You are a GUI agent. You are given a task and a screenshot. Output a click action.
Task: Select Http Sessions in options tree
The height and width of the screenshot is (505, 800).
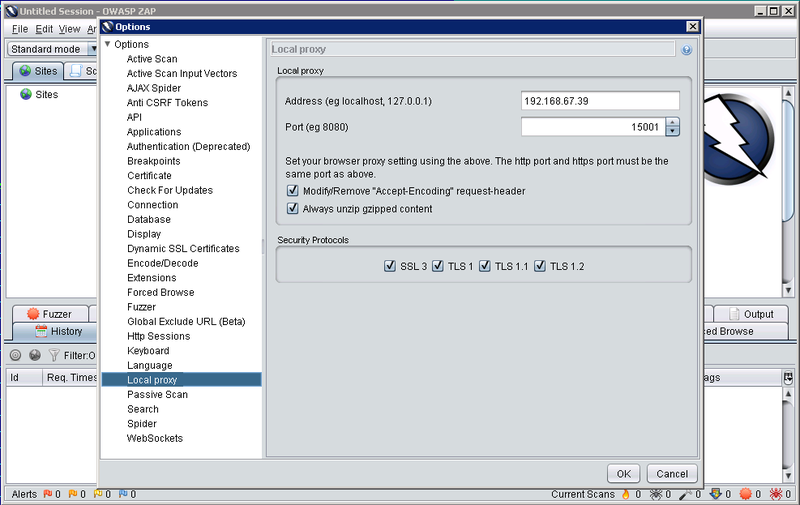(159, 336)
